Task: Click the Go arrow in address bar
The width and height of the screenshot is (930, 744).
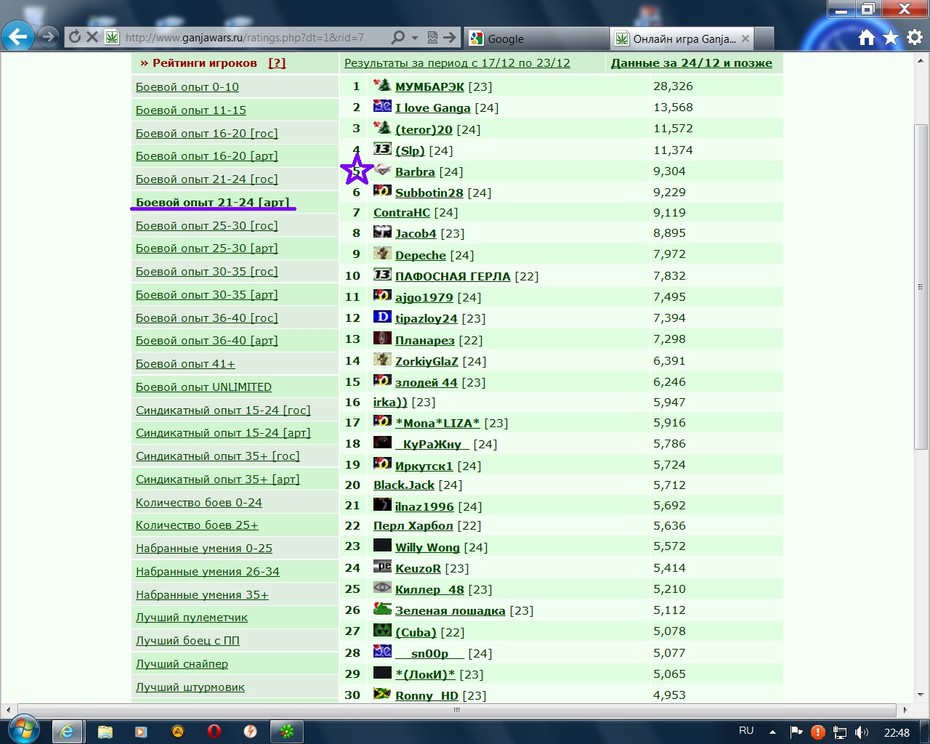Action: tap(450, 37)
